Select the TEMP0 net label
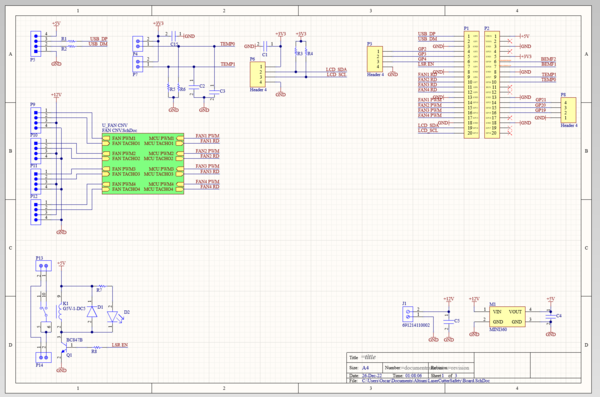Image resolution: width=600 pixels, height=397 pixels. tap(228, 44)
